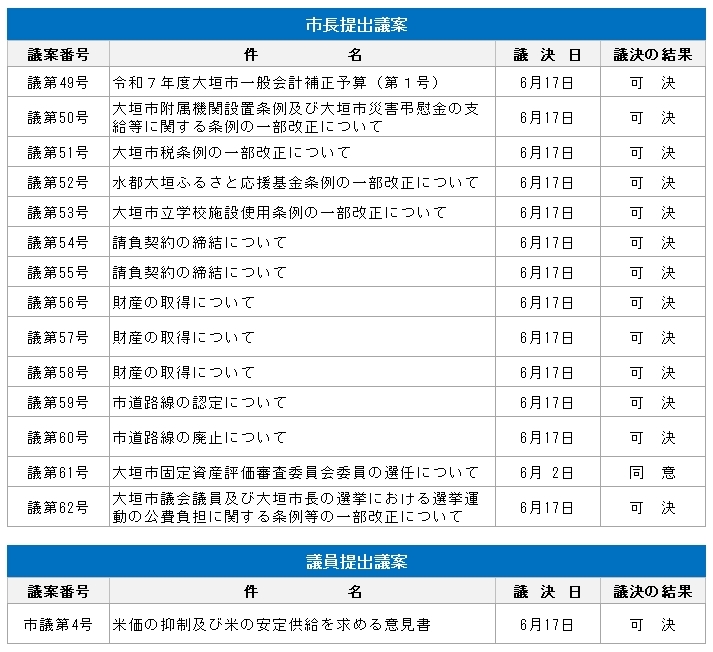Click 可決 in the 議第60号 row
Image resolution: width=713 pixels, height=652 pixels.
click(x=653, y=437)
